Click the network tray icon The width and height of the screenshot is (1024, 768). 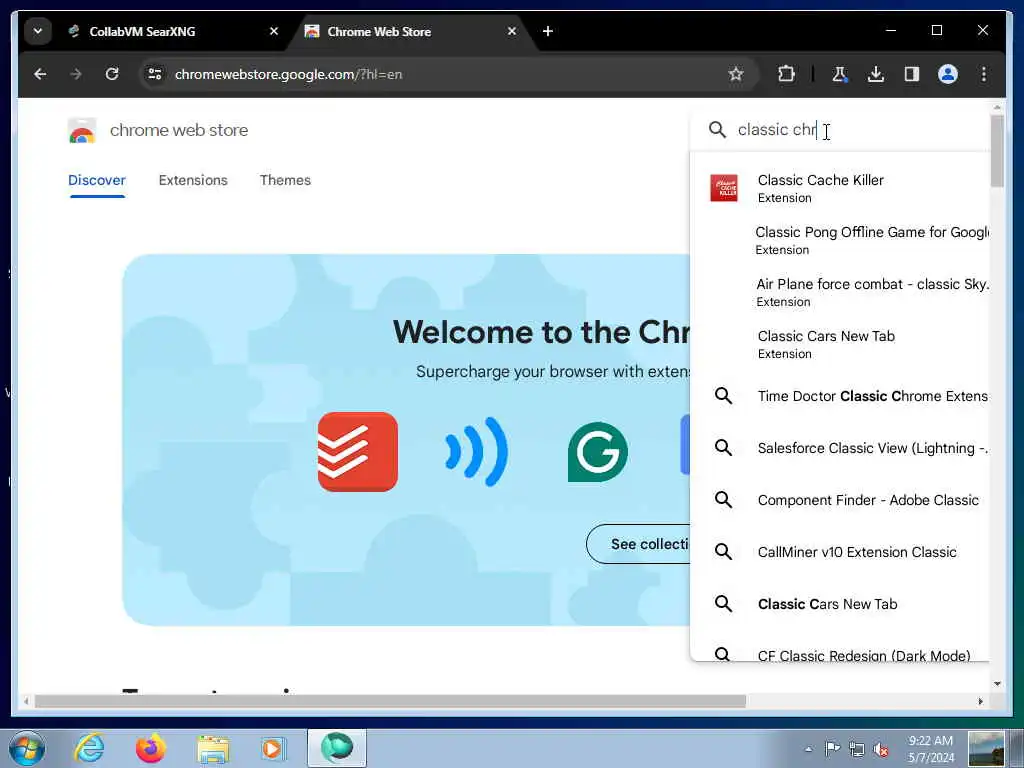pos(856,749)
